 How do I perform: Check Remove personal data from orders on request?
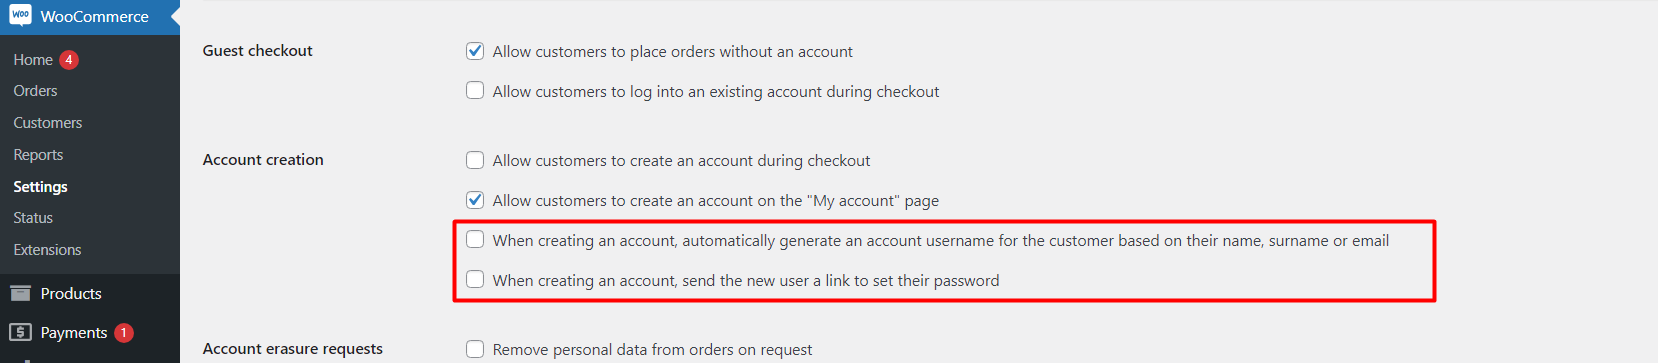point(475,349)
